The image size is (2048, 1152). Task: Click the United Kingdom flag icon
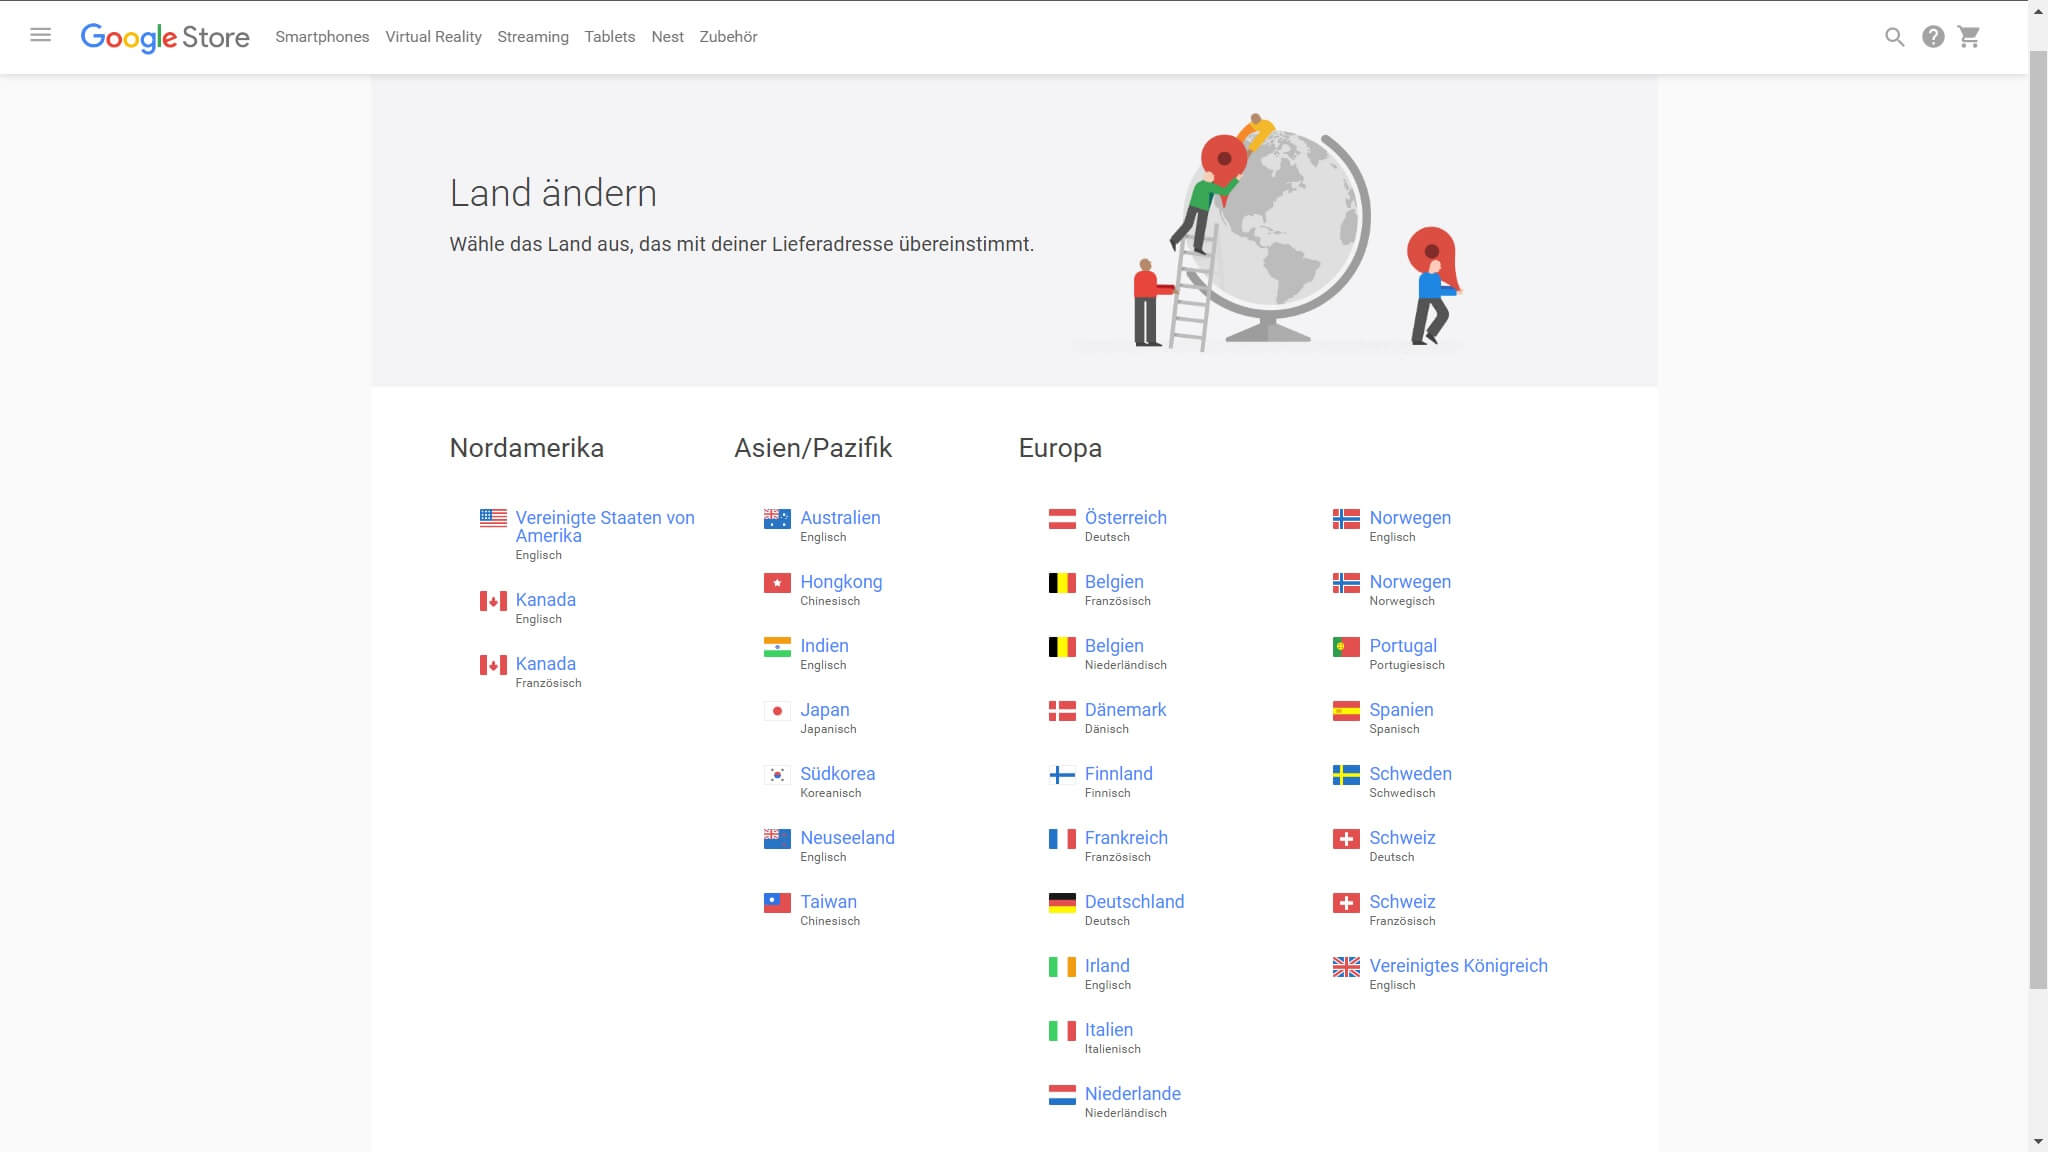(1346, 967)
